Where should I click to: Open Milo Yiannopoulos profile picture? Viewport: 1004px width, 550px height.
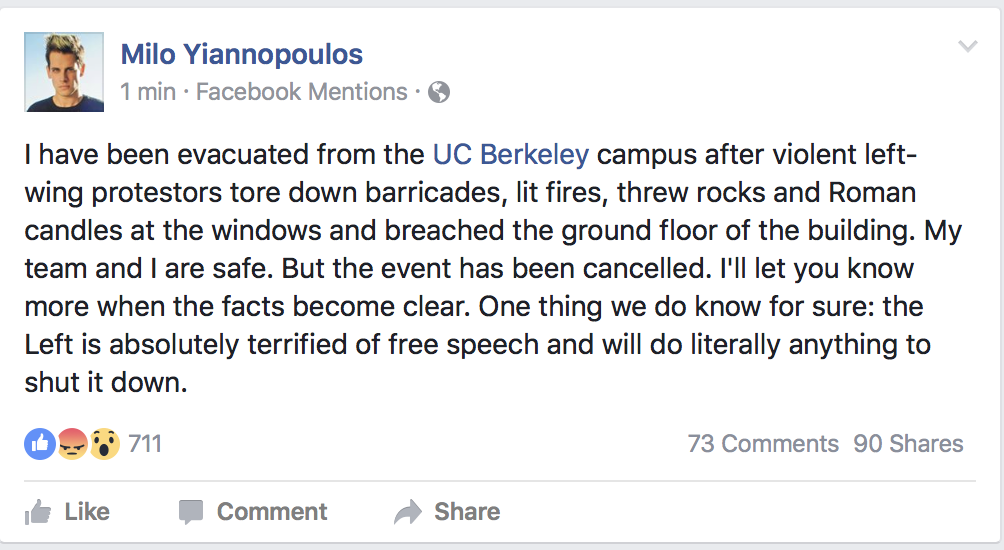[x=64, y=72]
